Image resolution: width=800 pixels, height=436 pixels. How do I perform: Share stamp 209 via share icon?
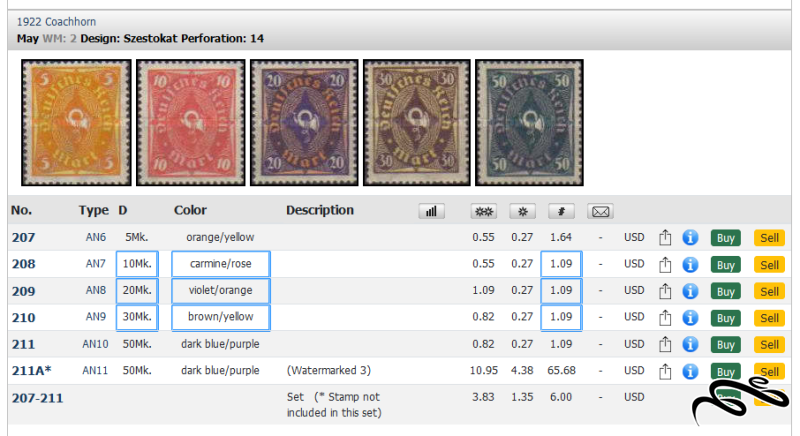point(665,291)
